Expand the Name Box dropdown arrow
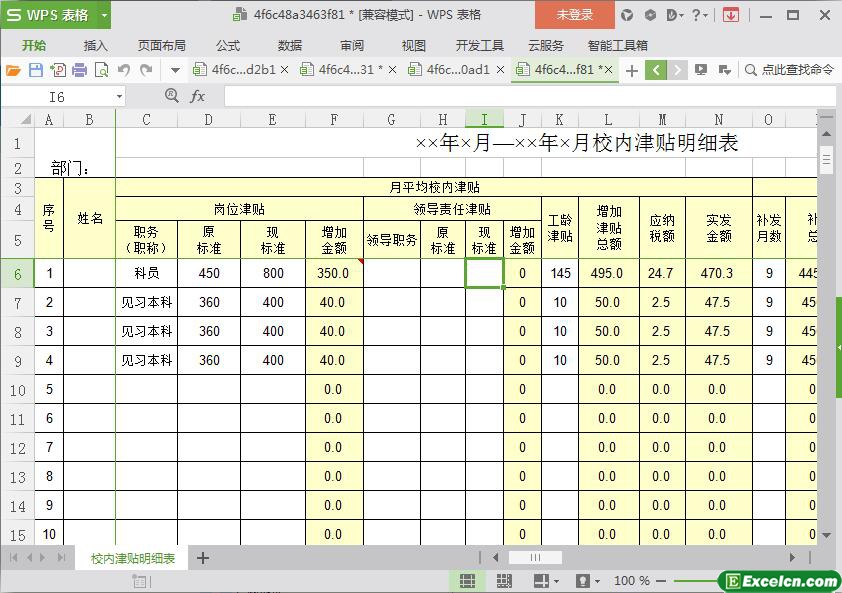Viewport: 842px width, 593px height. pyautogui.click(x=119, y=97)
